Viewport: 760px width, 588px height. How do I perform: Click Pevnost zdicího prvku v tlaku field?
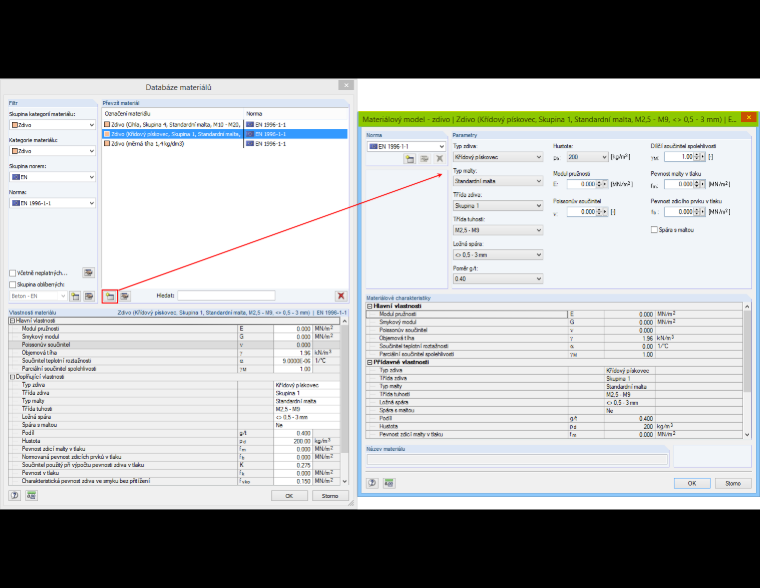[x=679, y=212]
